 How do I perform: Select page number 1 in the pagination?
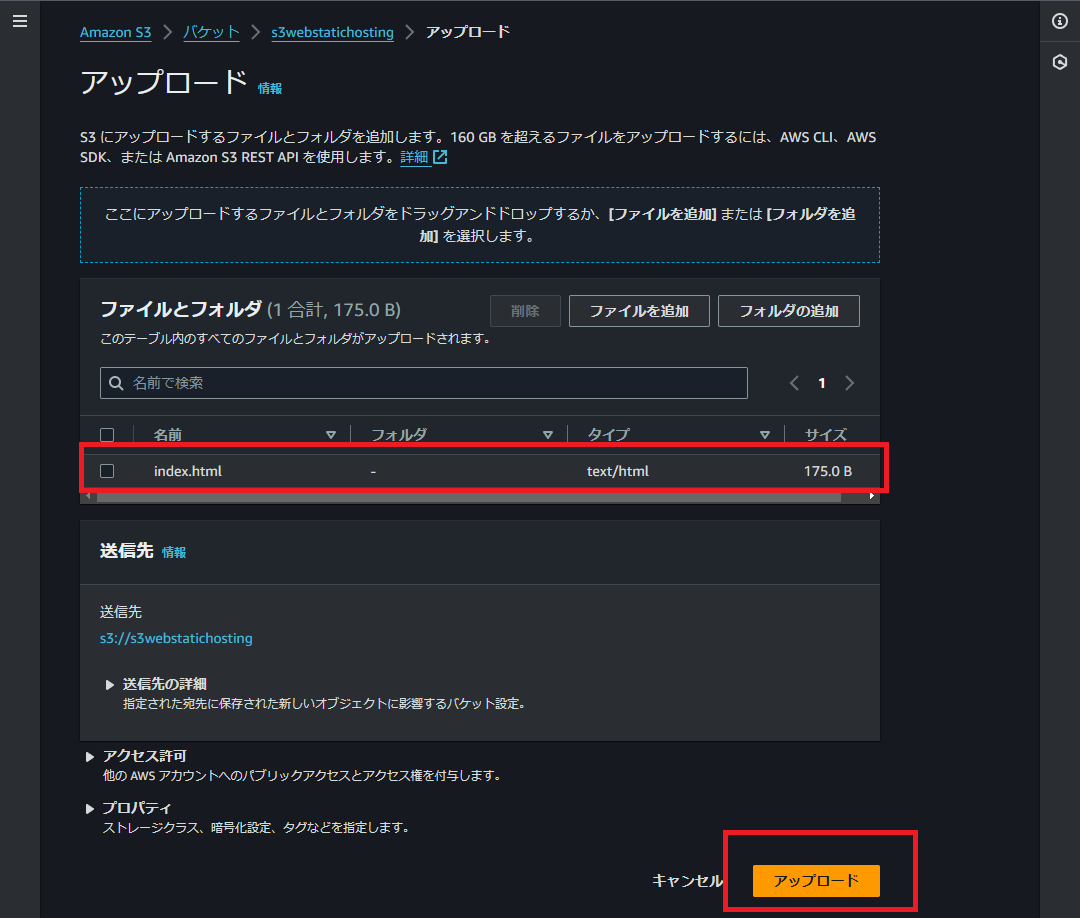click(x=821, y=382)
